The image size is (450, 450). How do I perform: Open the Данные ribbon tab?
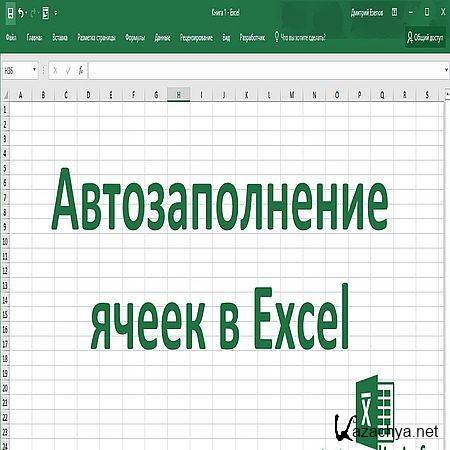point(162,37)
